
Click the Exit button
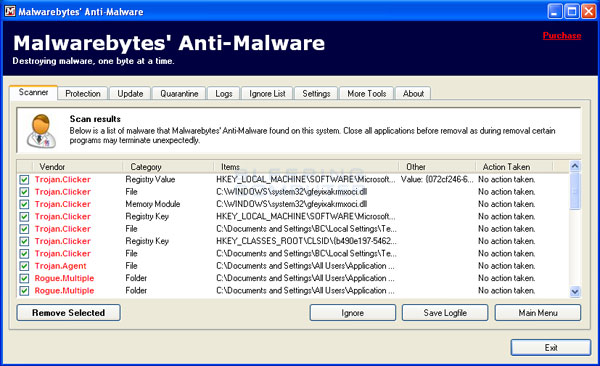coord(551,348)
